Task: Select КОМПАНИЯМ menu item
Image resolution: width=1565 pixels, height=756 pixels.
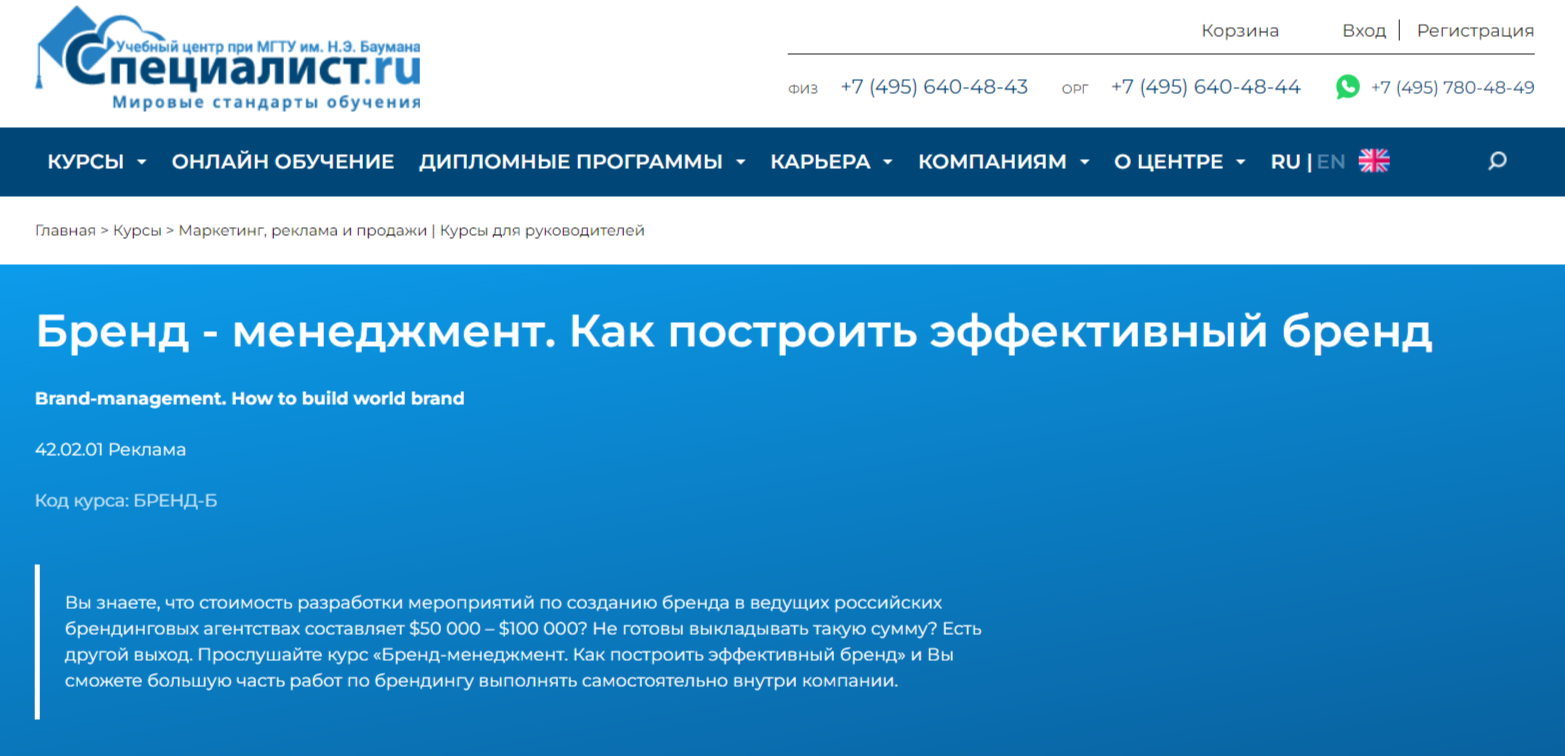Action: coord(992,161)
